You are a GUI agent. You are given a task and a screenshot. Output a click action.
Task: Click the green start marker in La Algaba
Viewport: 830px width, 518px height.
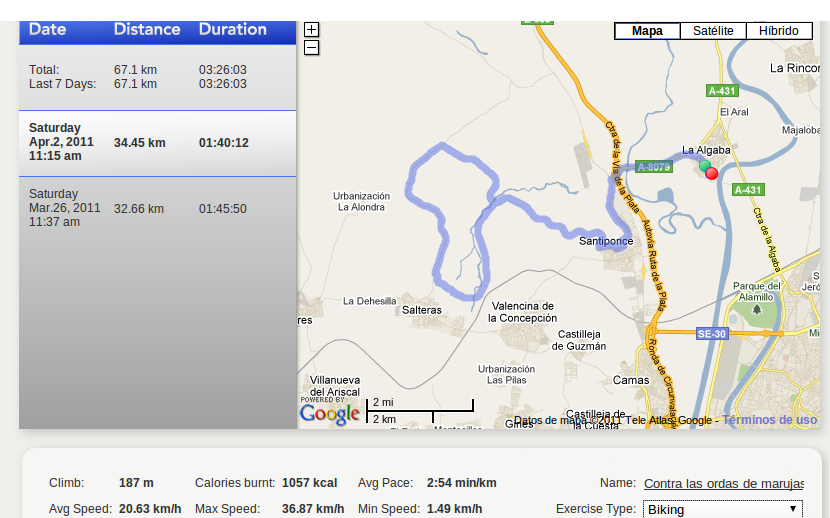(x=705, y=166)
